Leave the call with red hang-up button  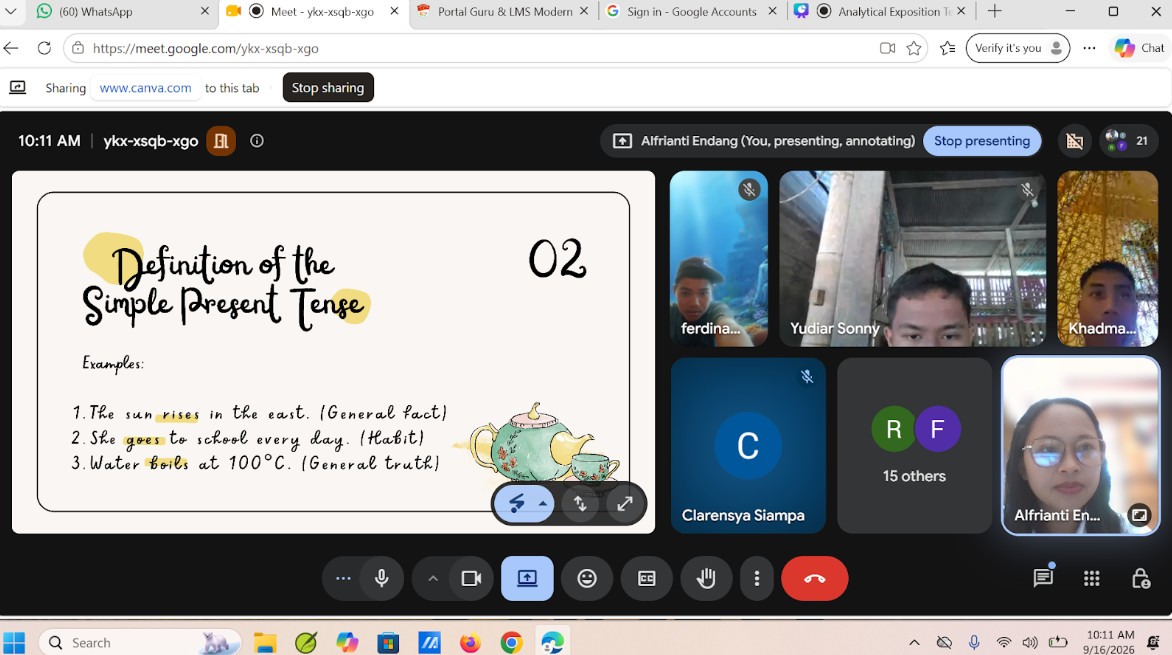tap(815, 578)
